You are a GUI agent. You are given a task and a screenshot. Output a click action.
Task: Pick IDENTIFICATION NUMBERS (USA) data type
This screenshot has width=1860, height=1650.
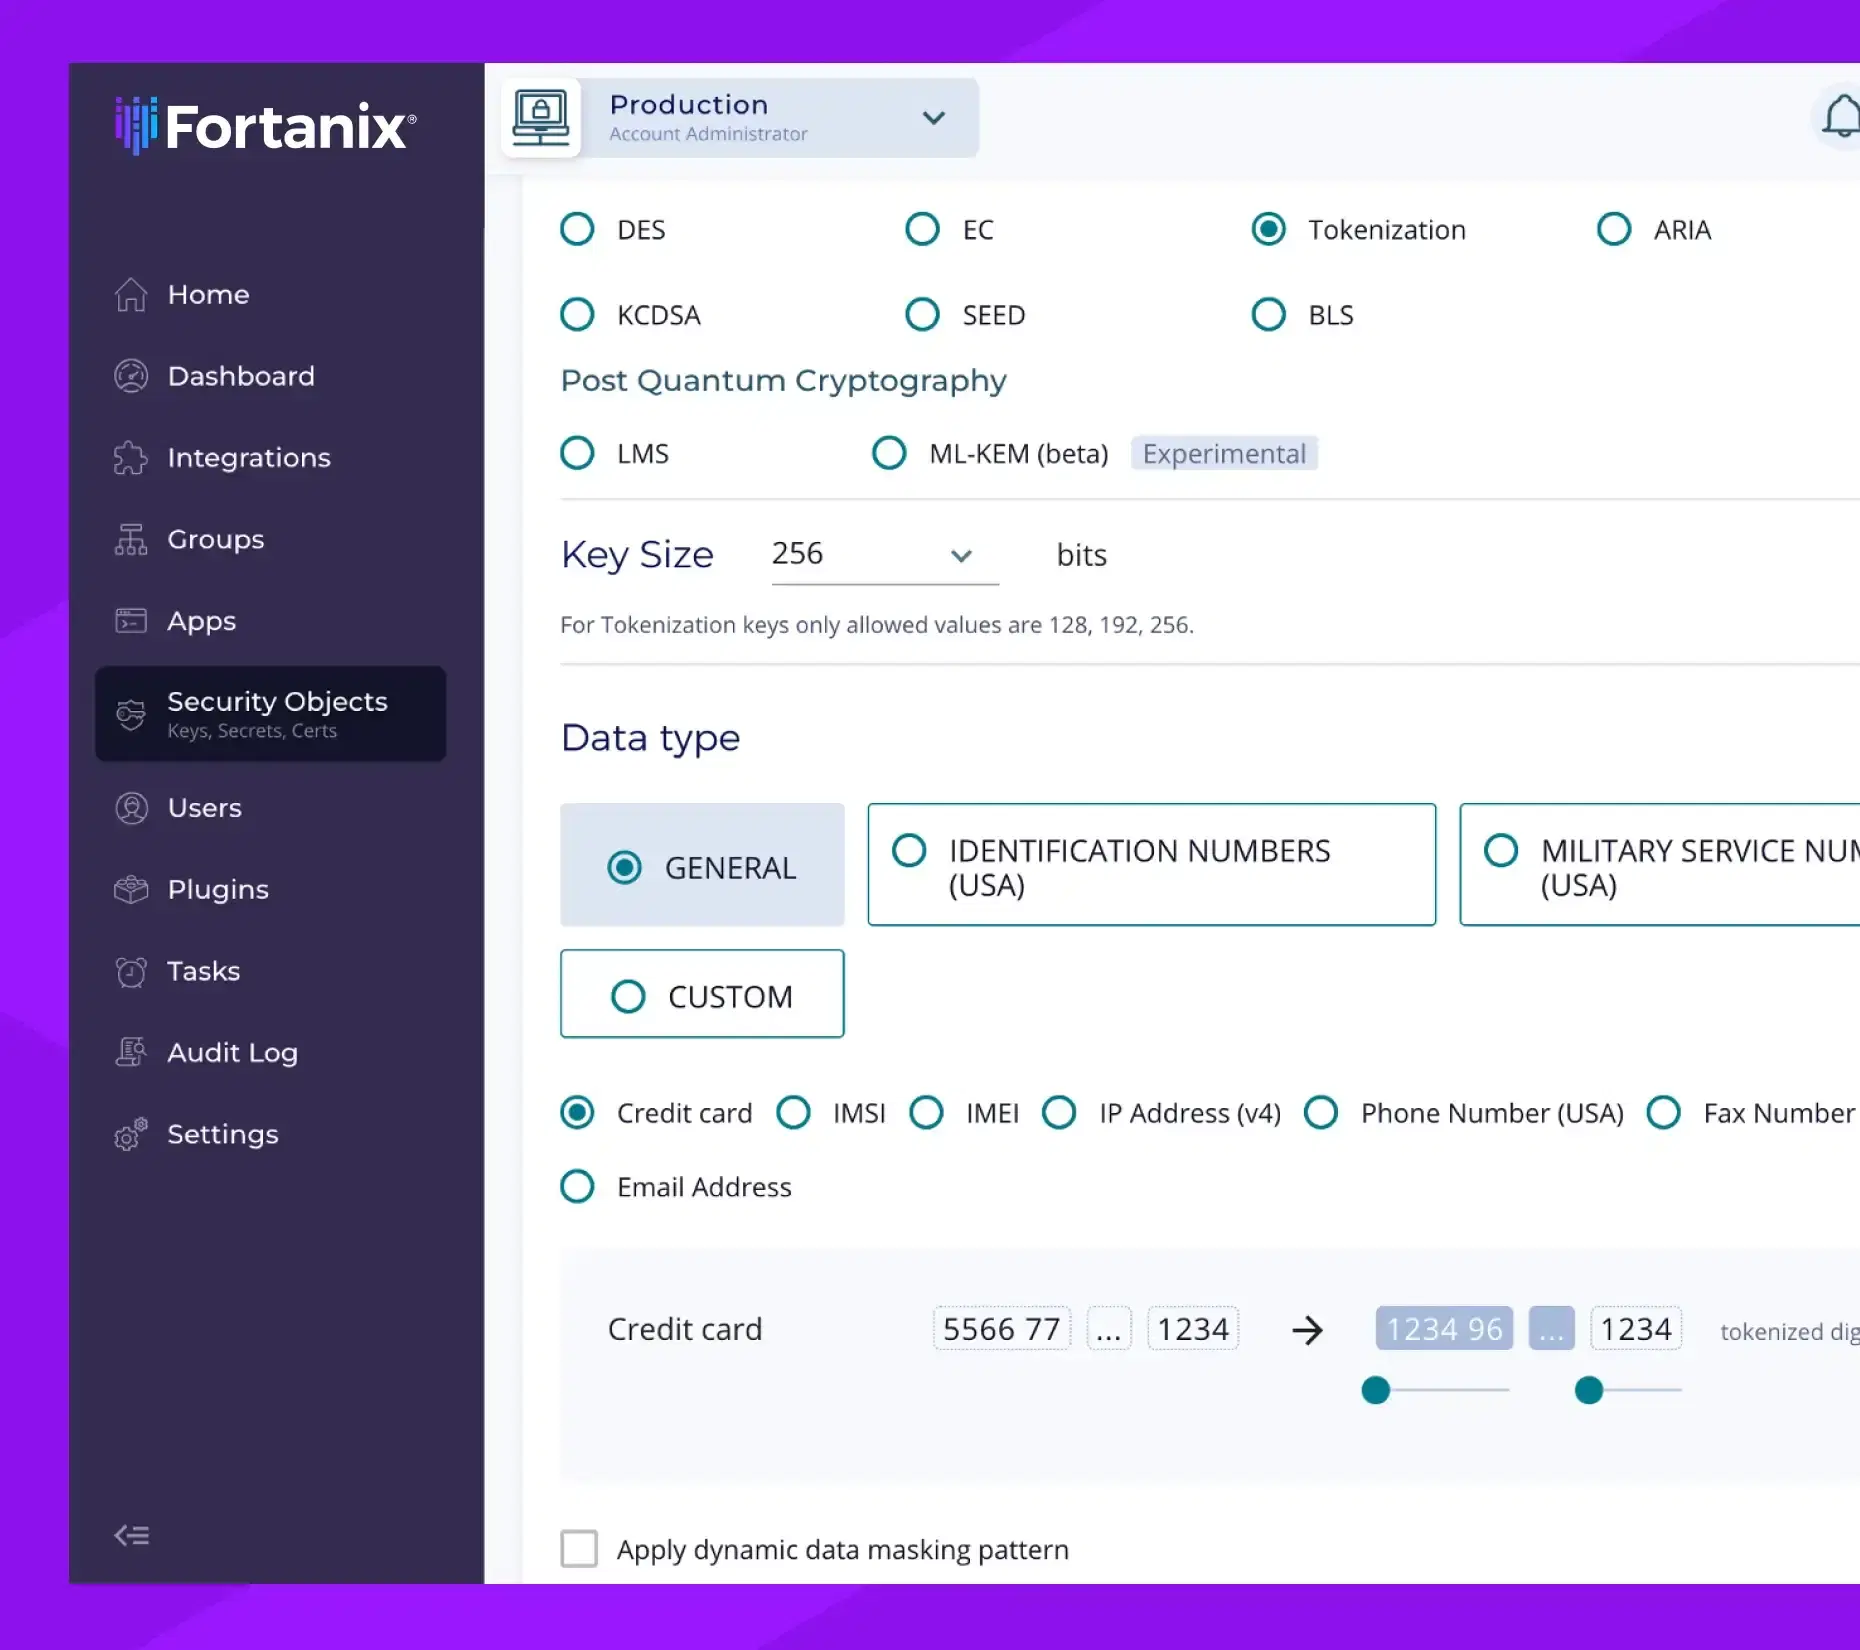1152,865
